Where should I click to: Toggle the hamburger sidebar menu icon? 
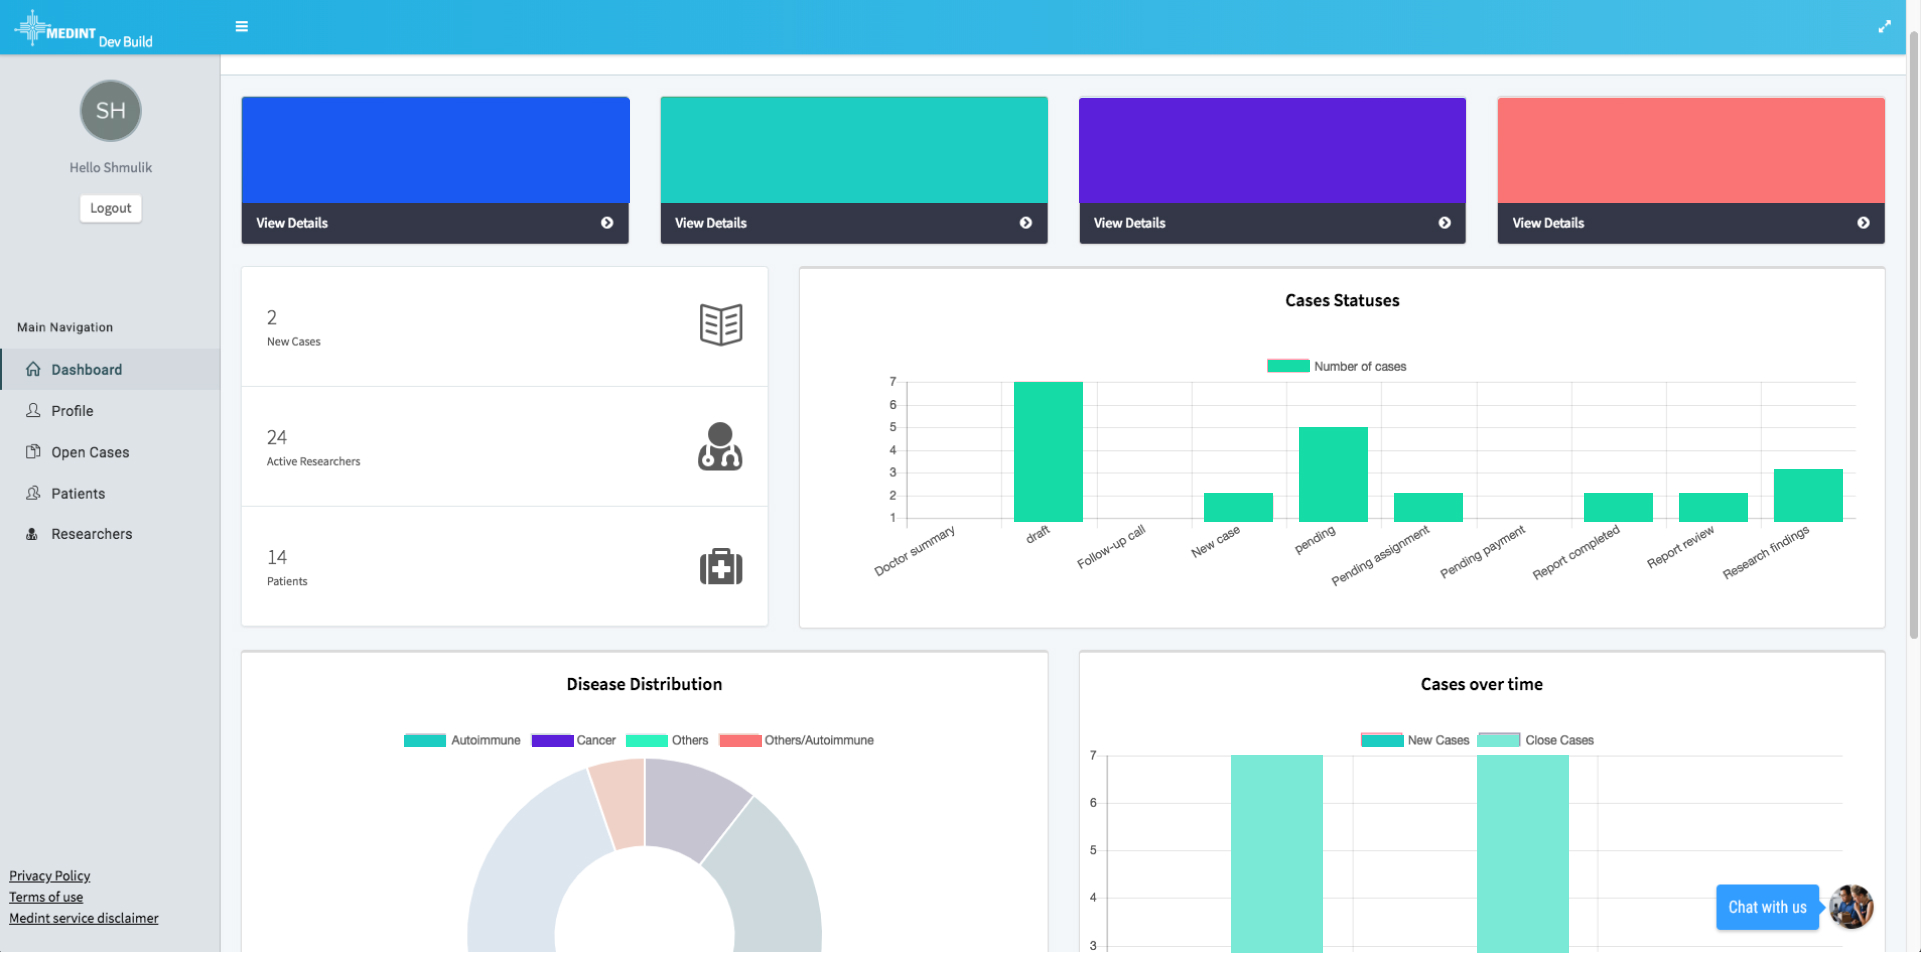241,26
